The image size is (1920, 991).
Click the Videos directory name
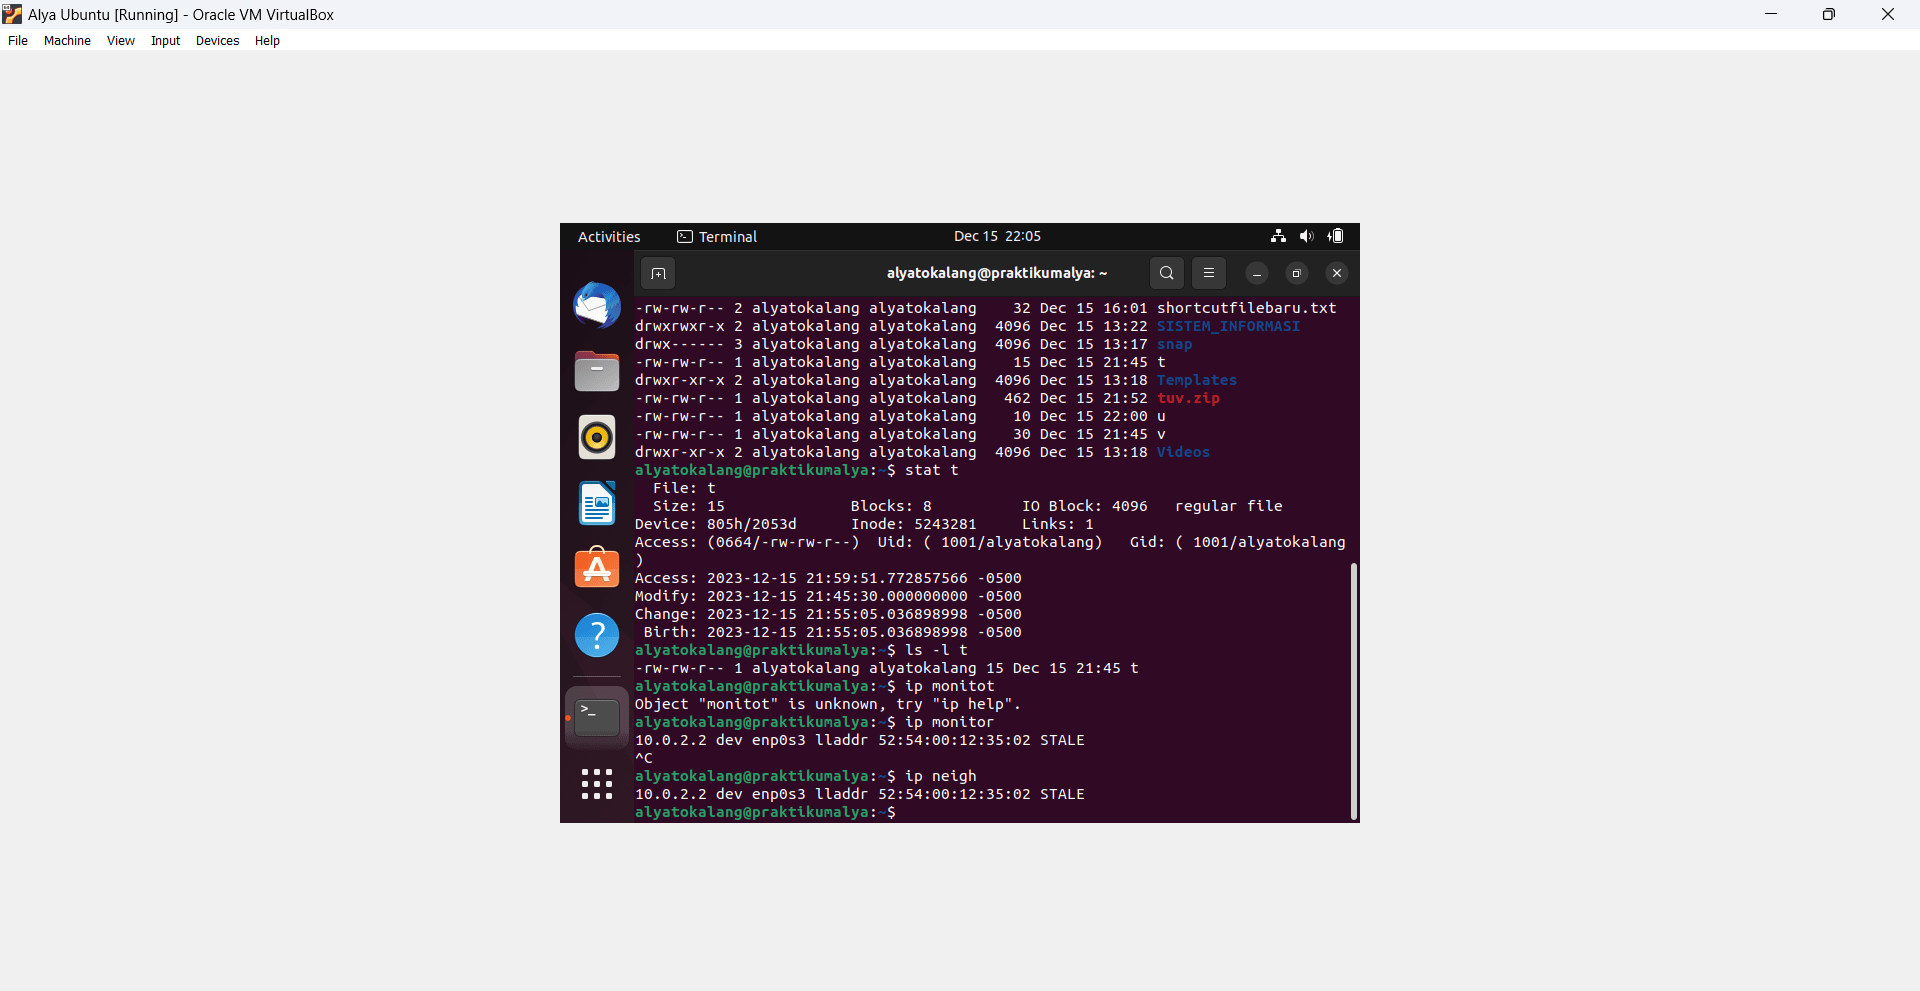pos(1183,452)
